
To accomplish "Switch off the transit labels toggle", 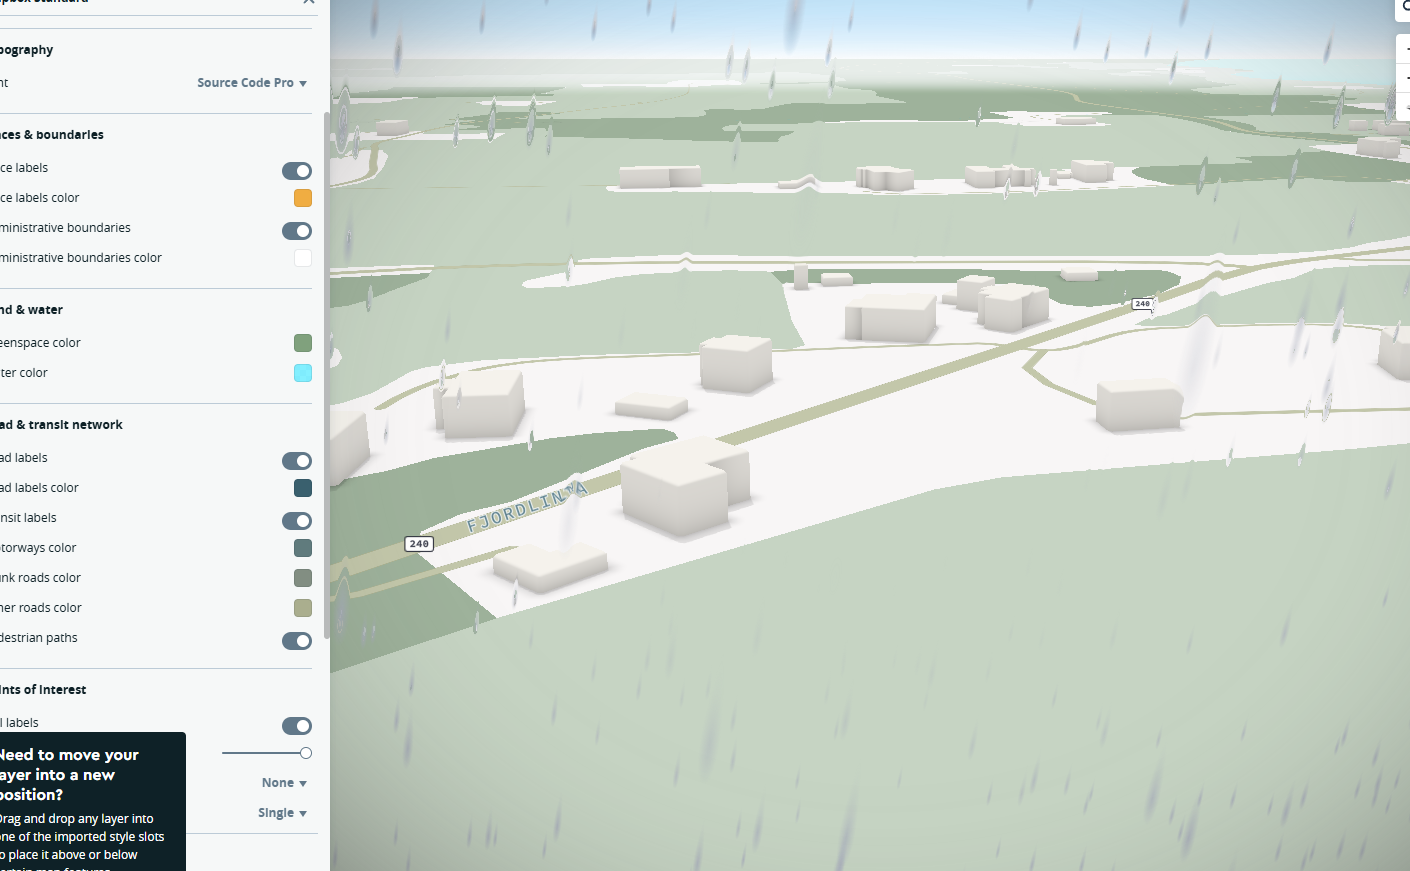I will pos(297,521).
